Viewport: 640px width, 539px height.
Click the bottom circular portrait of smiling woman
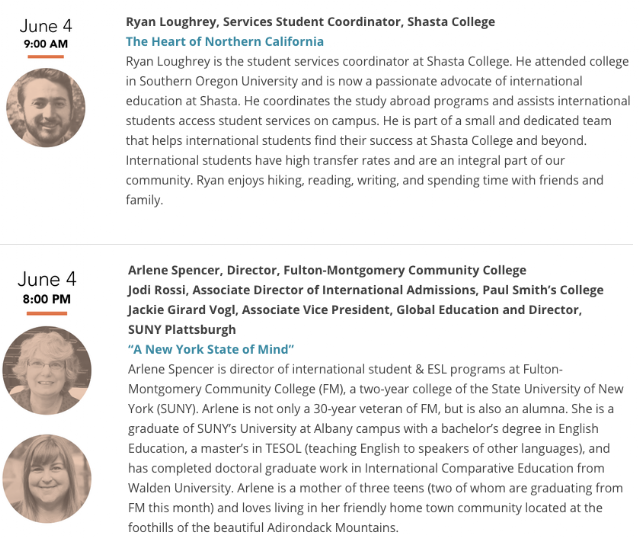click(x=47, y=479)
